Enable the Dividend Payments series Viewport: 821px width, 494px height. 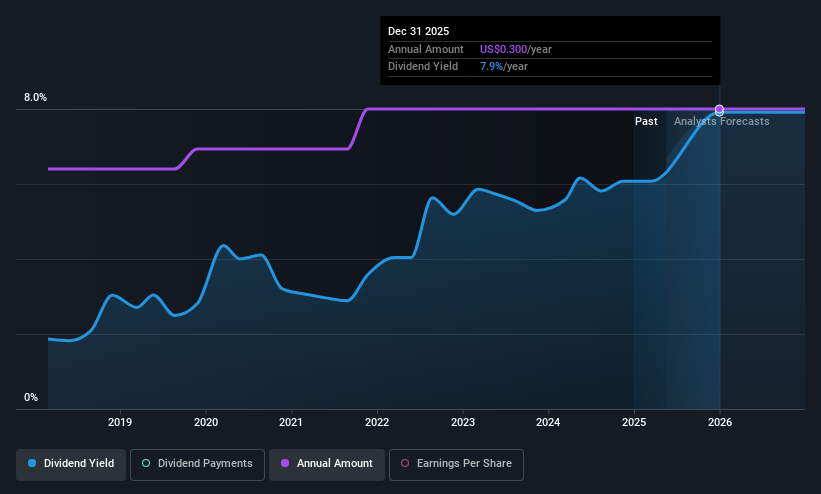coord(197,465)
